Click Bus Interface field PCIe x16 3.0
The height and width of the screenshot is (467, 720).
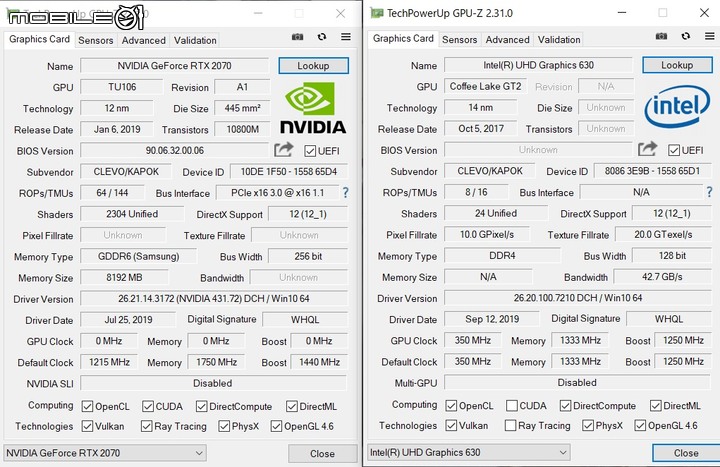click(x=278, y=193)
